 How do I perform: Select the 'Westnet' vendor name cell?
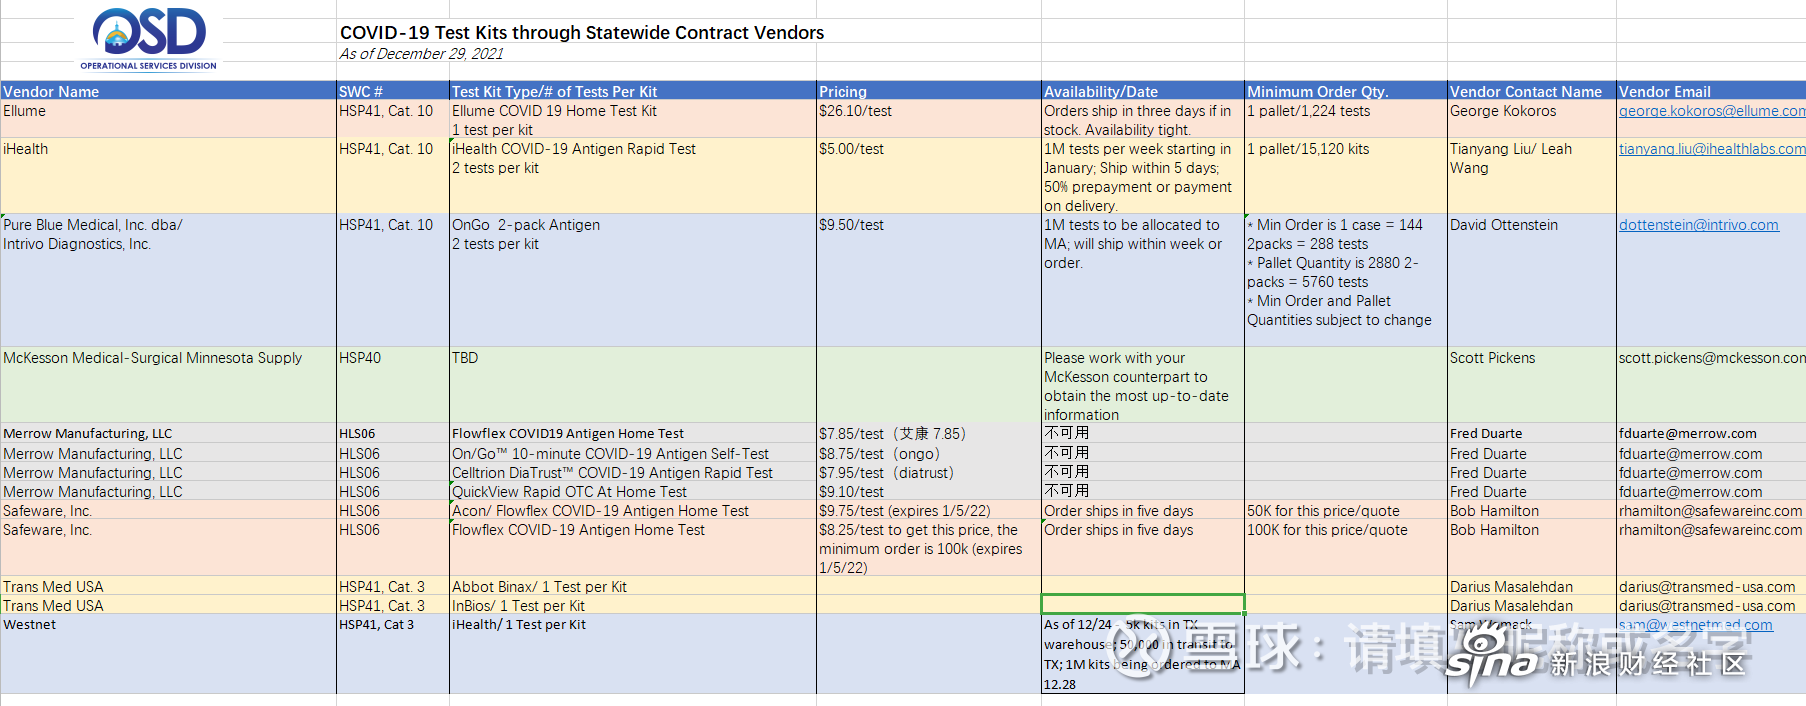pos(168,654)
